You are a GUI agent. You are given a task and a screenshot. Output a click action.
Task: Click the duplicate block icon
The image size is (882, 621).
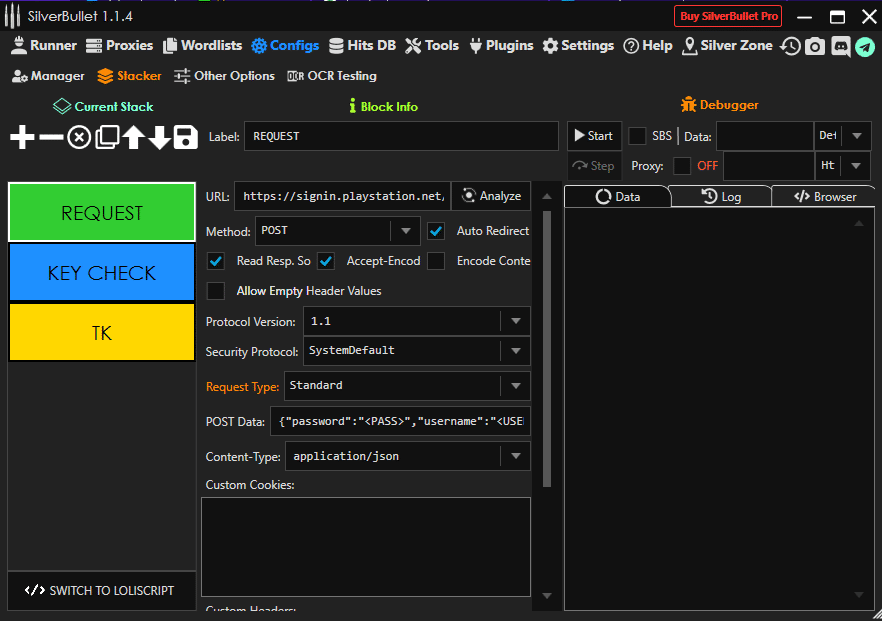pyautogui.click(x=107, y=137)
